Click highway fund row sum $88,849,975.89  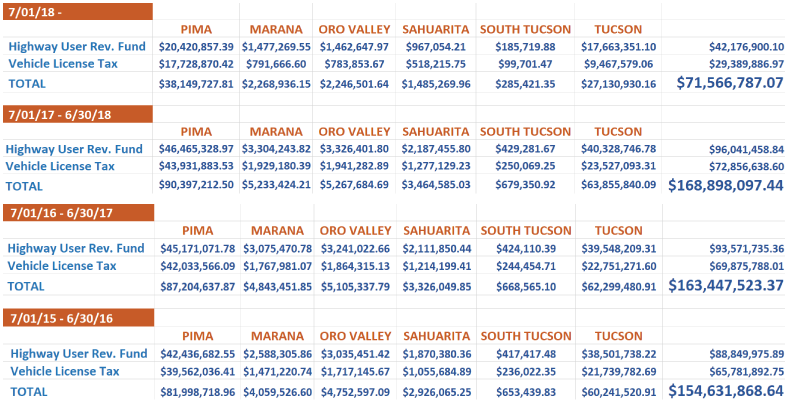741,353
